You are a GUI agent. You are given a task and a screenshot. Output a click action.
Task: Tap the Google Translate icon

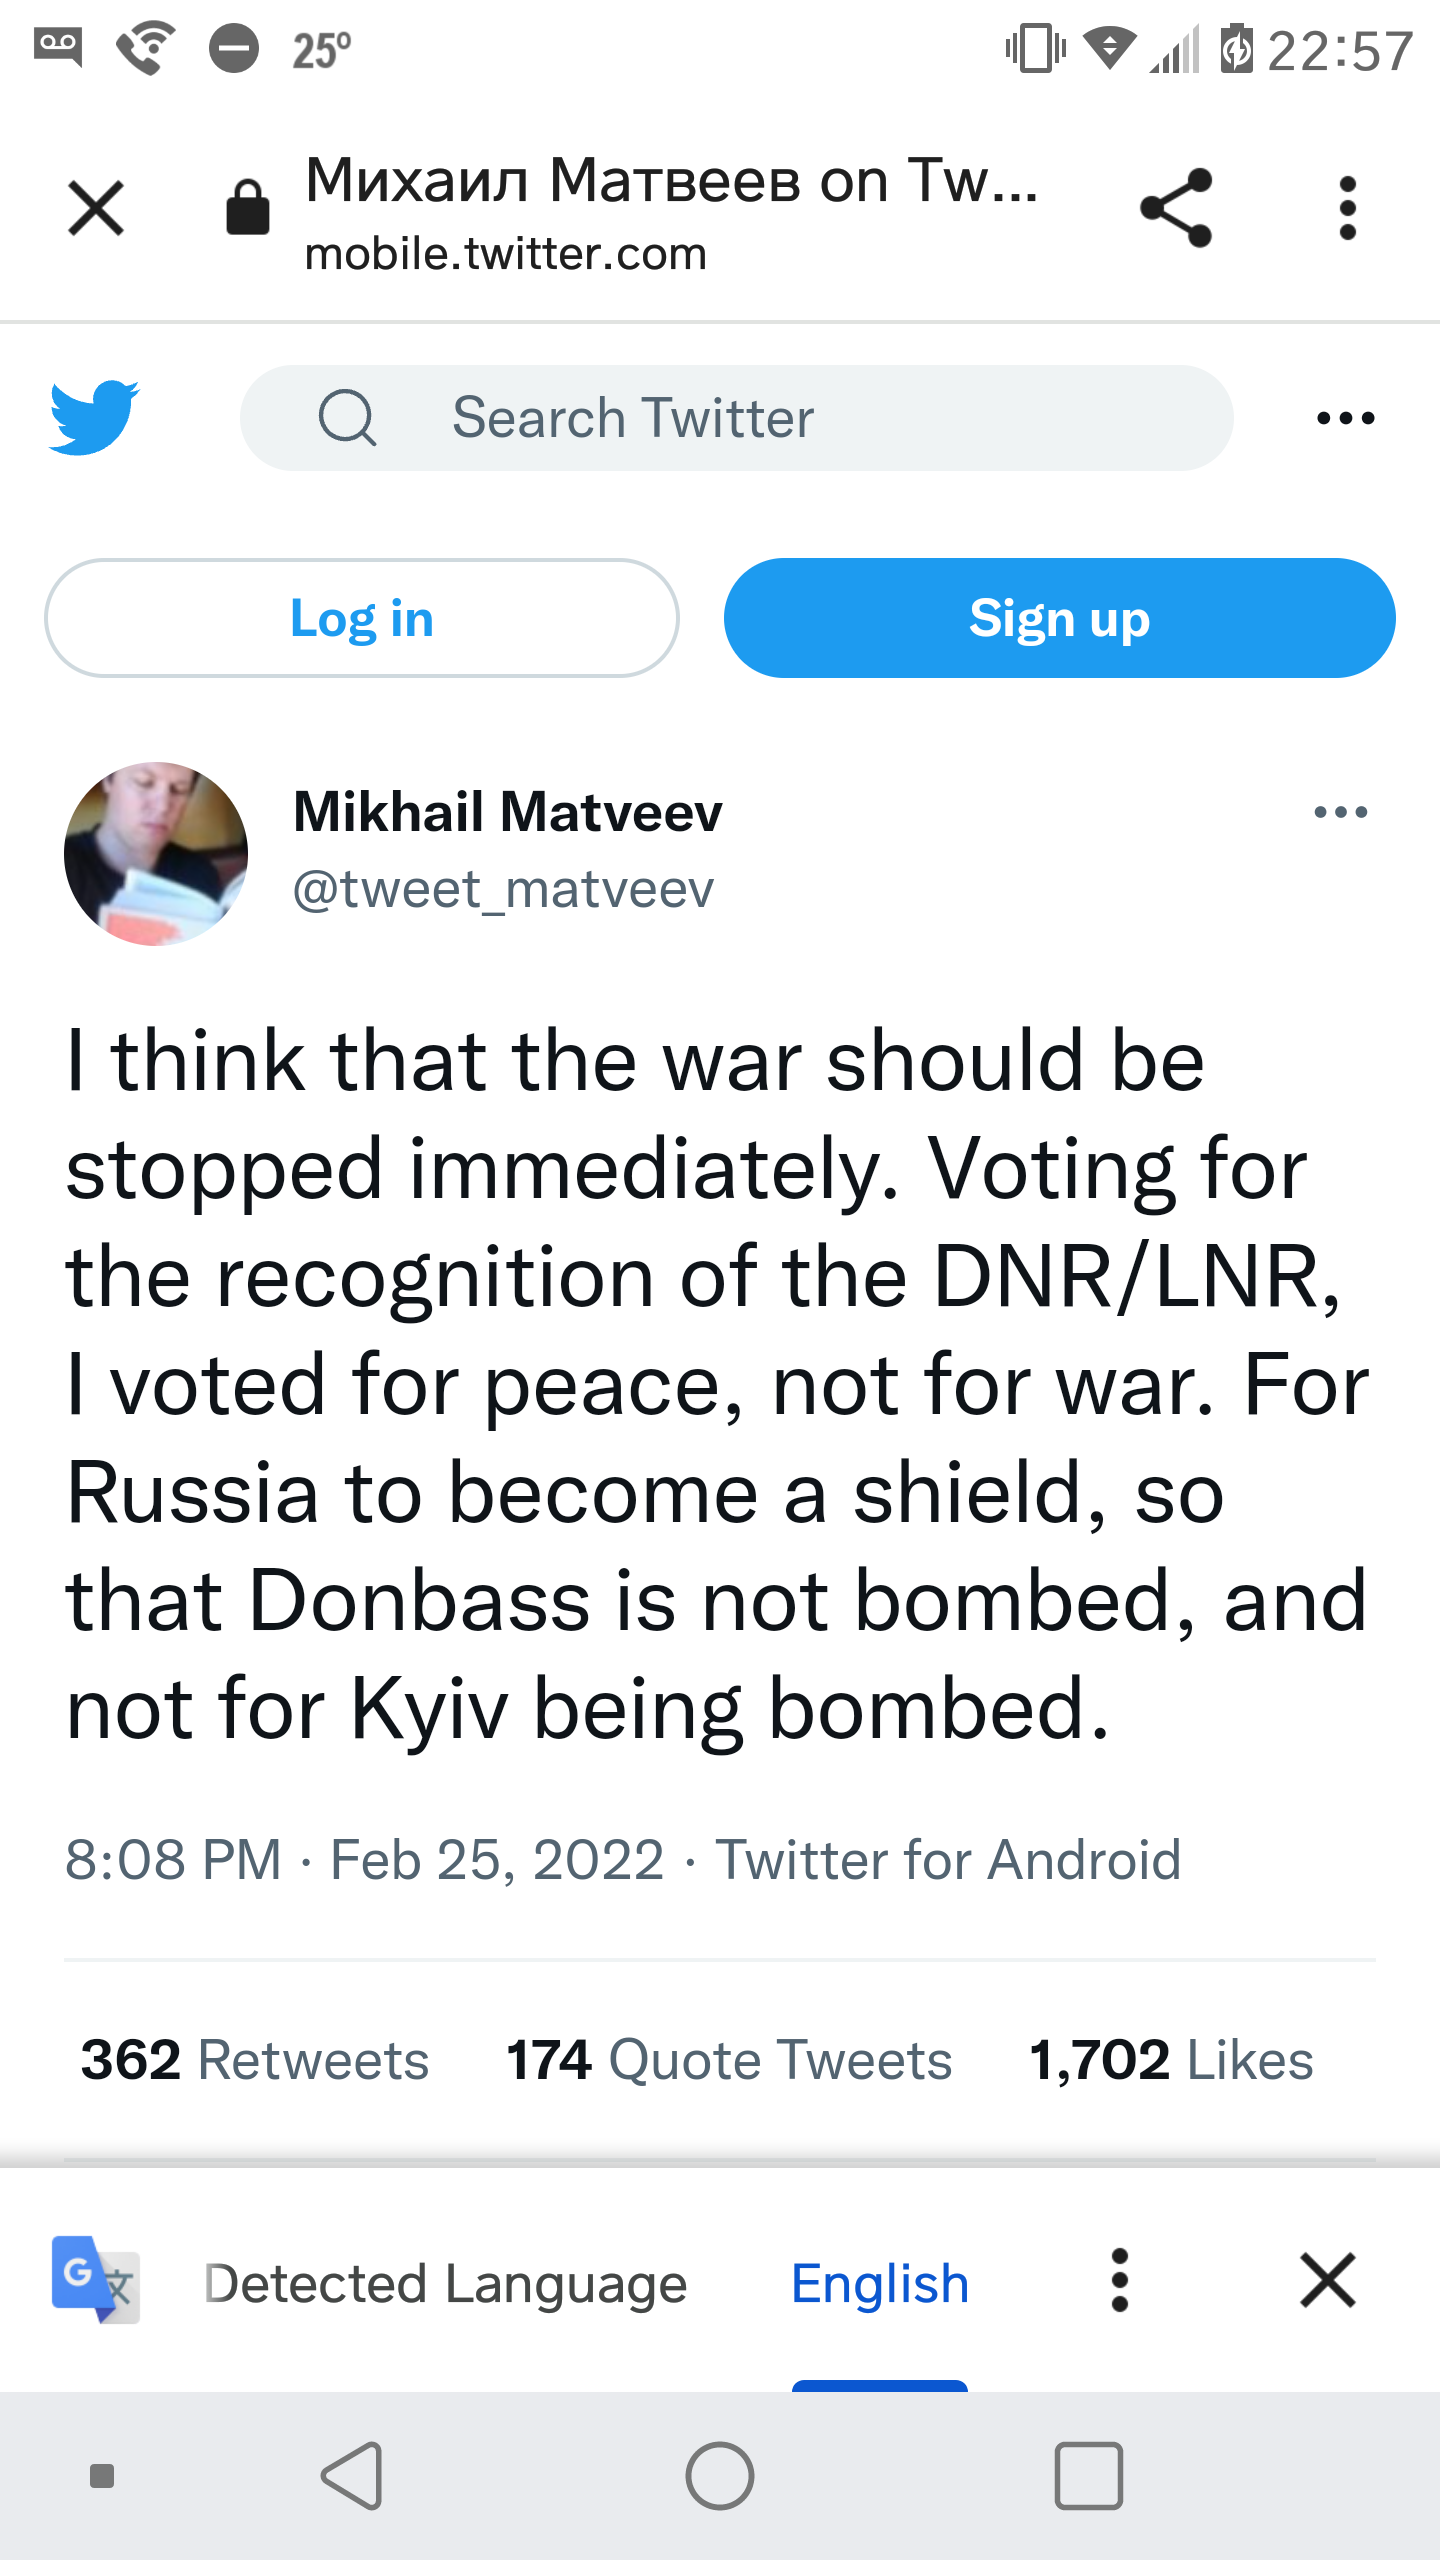(95, 2281)
